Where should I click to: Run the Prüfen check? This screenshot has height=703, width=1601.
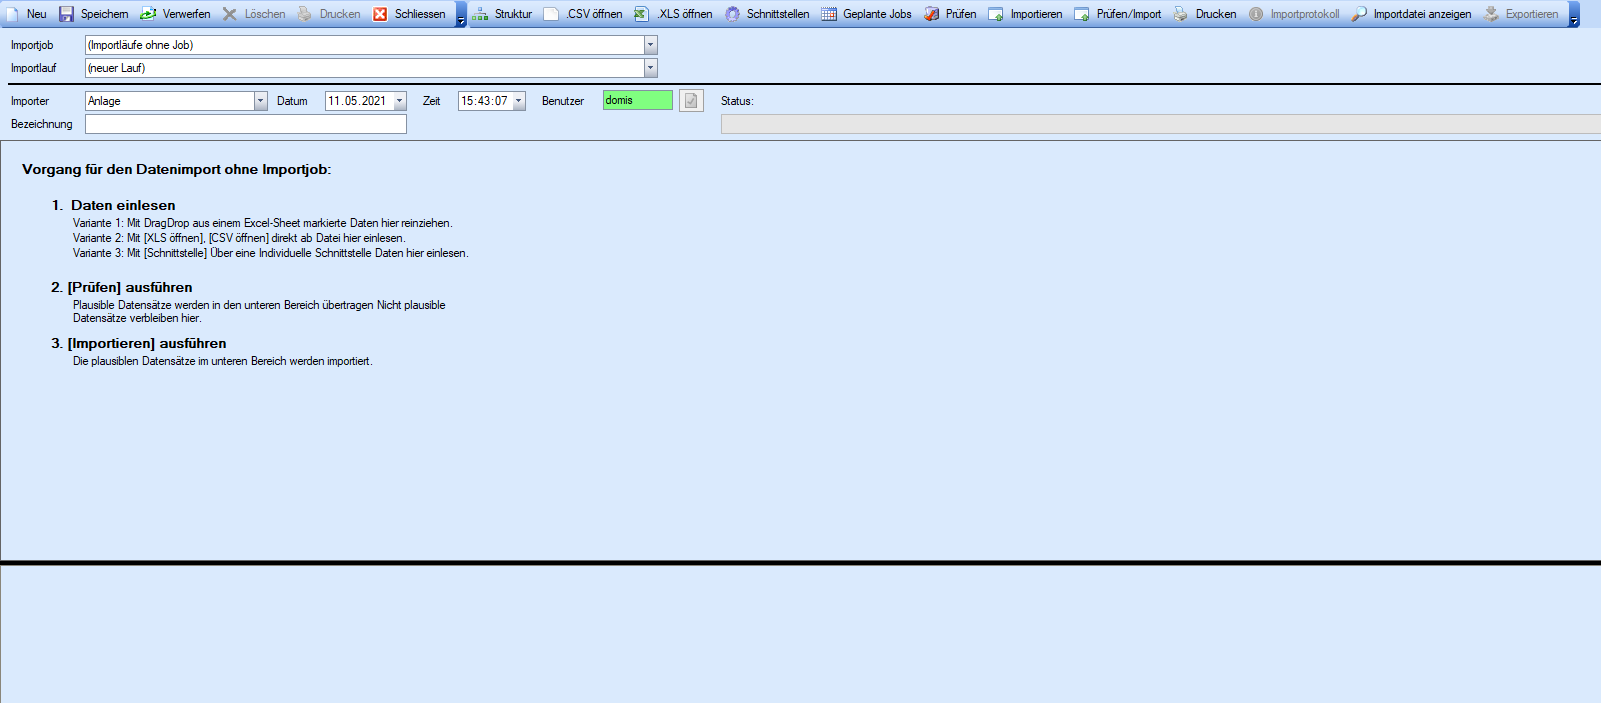point(950,14)
